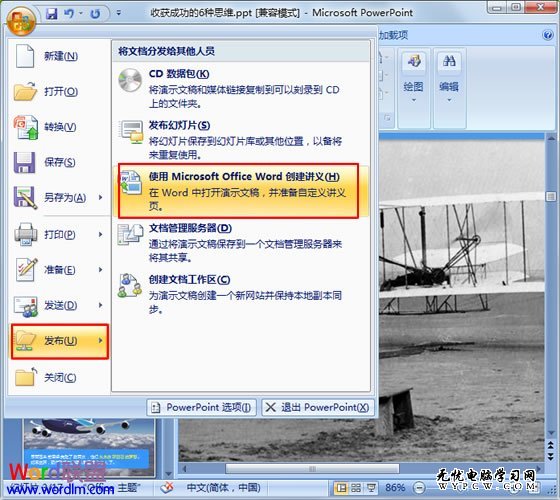Click the printer icon for Print
Viewport: 560px width, 500px height.
coord(25,234)
